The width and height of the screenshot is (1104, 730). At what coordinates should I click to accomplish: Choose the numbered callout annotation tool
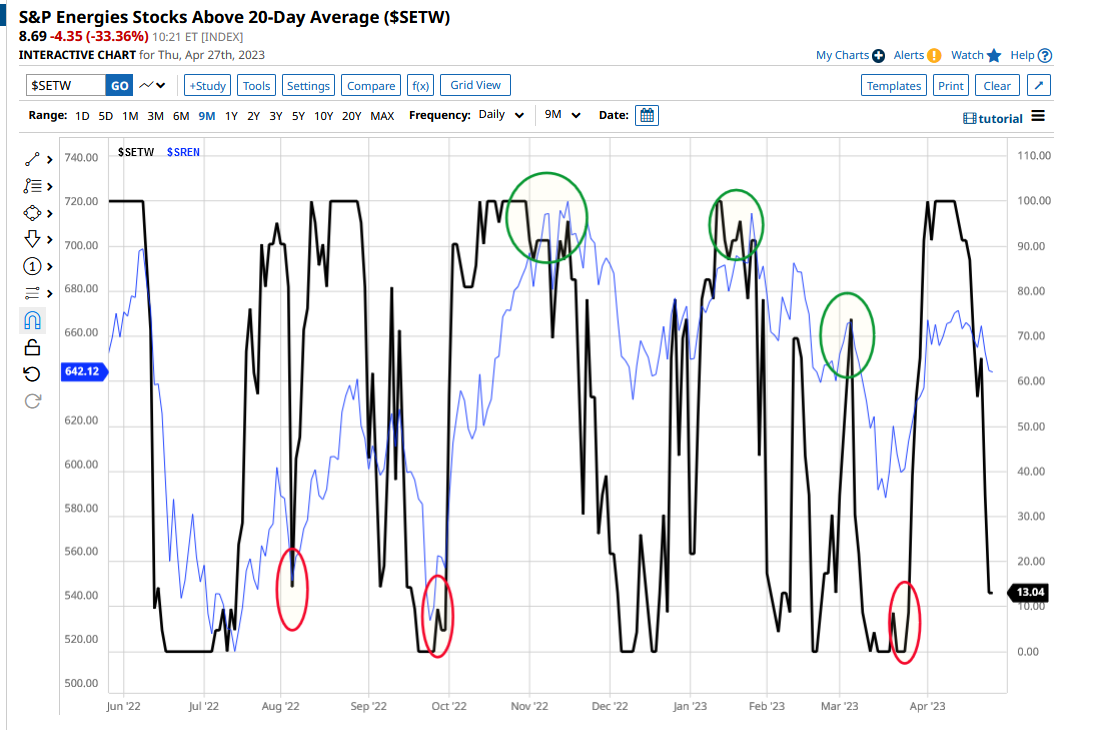point(31,266)
